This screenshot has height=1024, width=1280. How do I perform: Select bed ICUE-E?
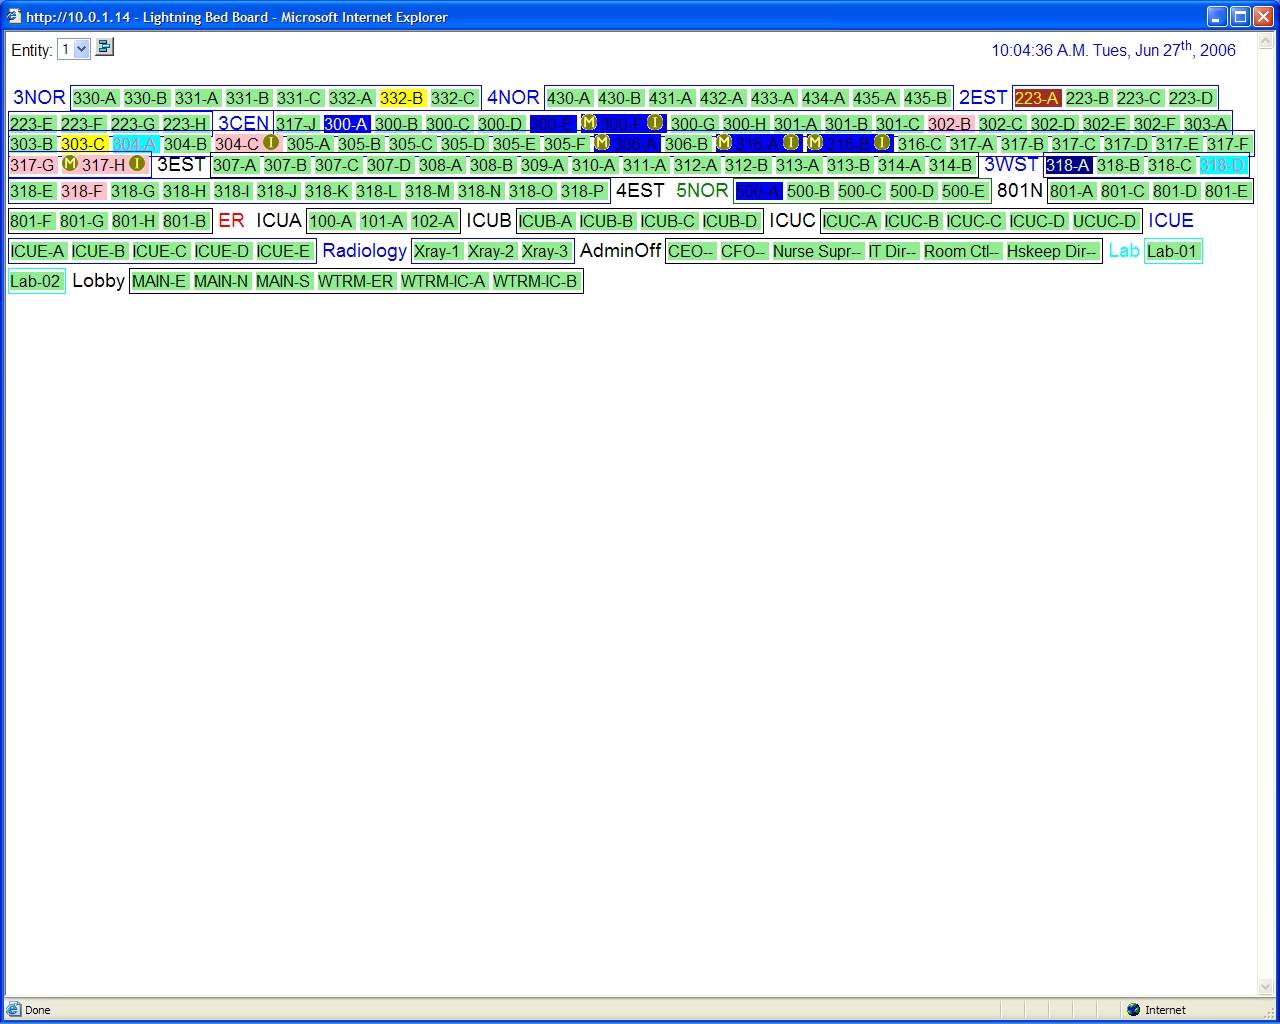pos(284,251)
